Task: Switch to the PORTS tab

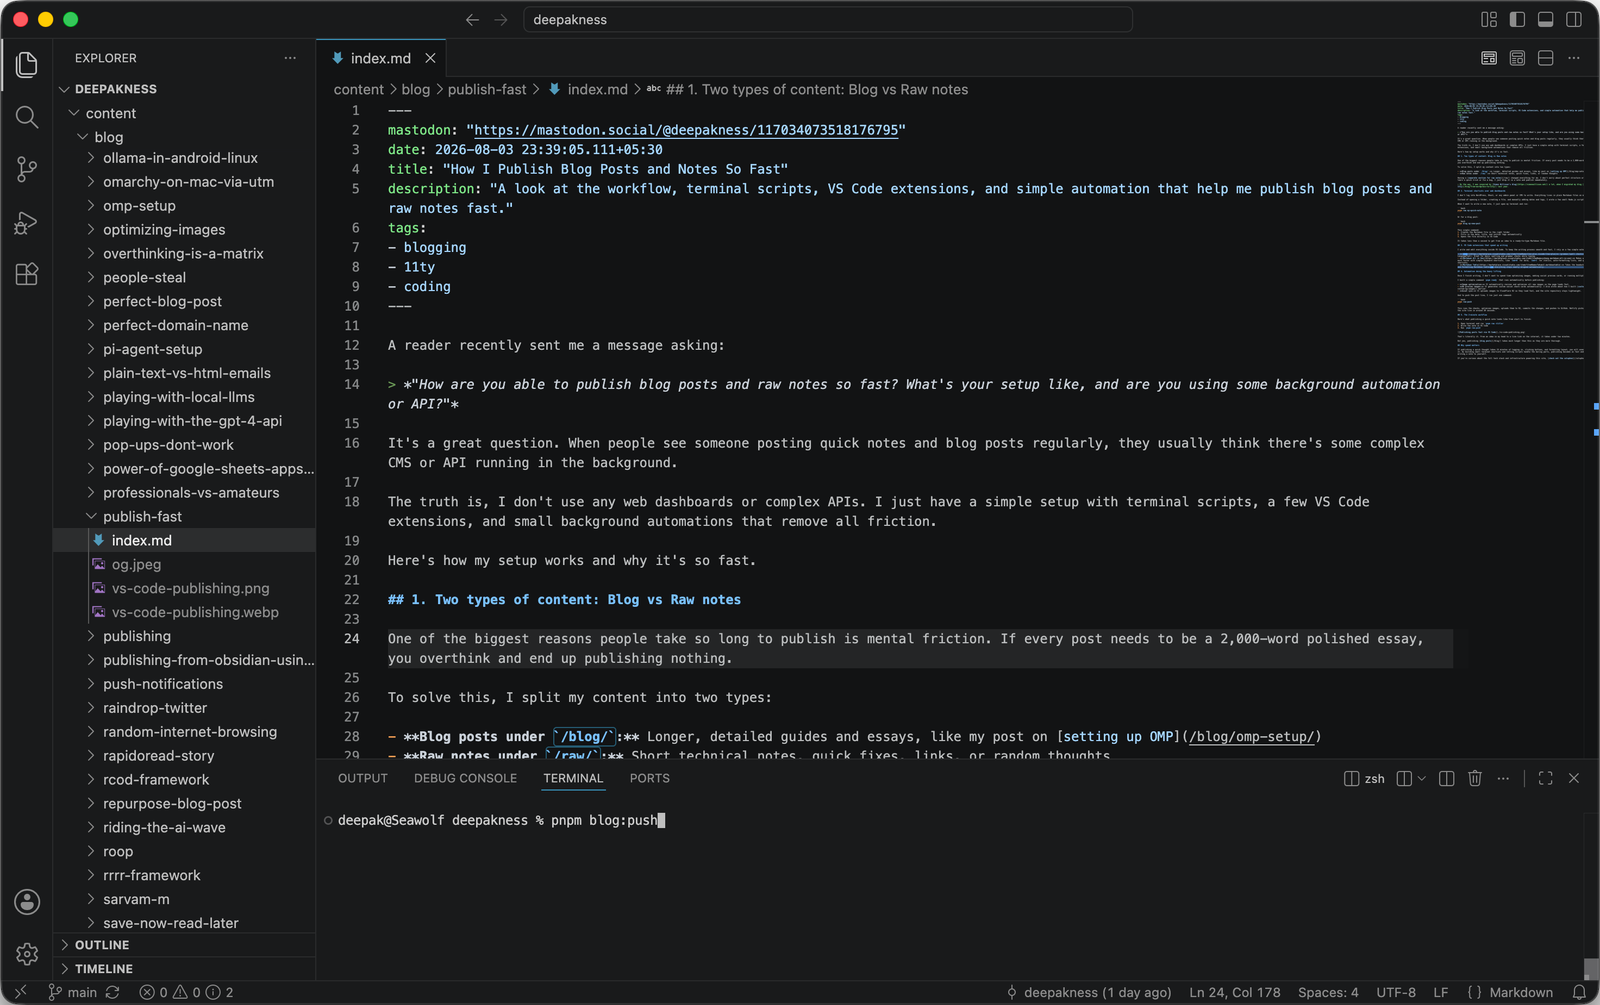Action: [x=649, y=778]
